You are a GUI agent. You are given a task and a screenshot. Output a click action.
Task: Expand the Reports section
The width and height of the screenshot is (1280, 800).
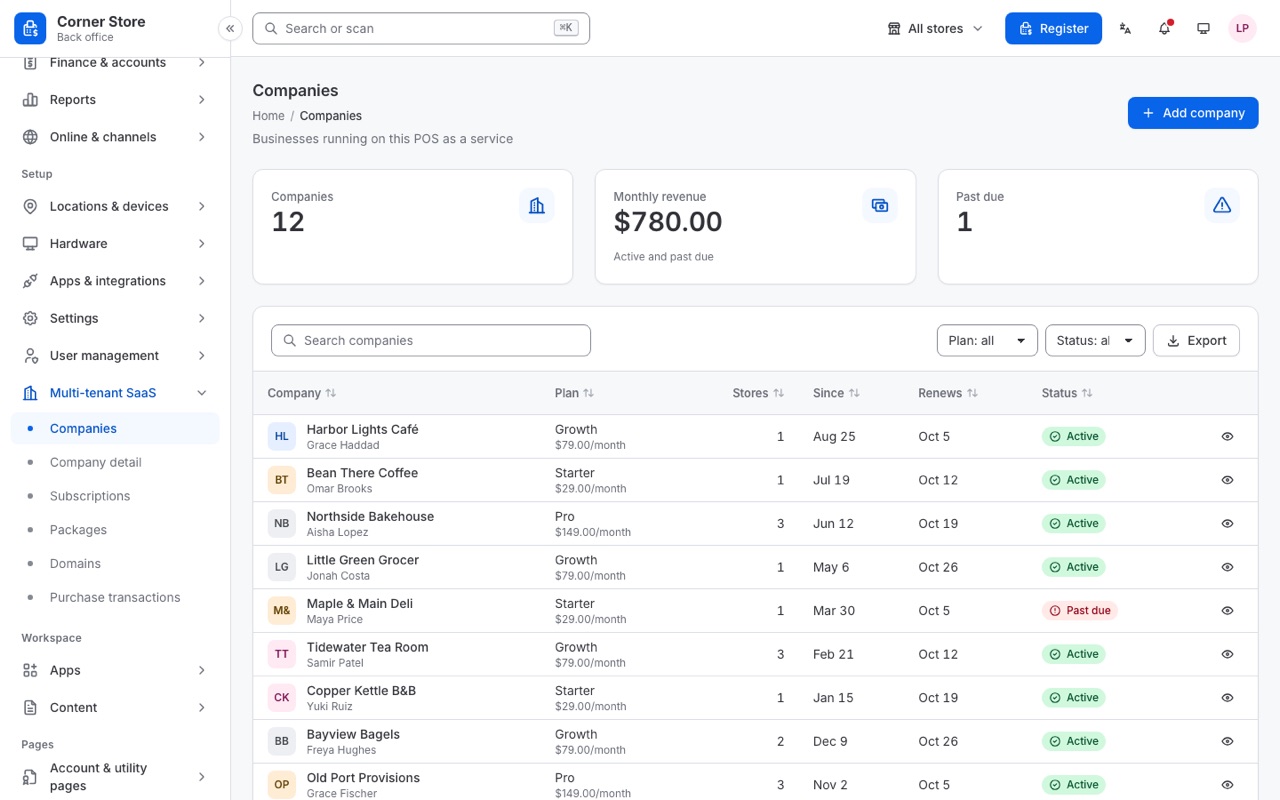pyautogui.click(x=115, y=99)
